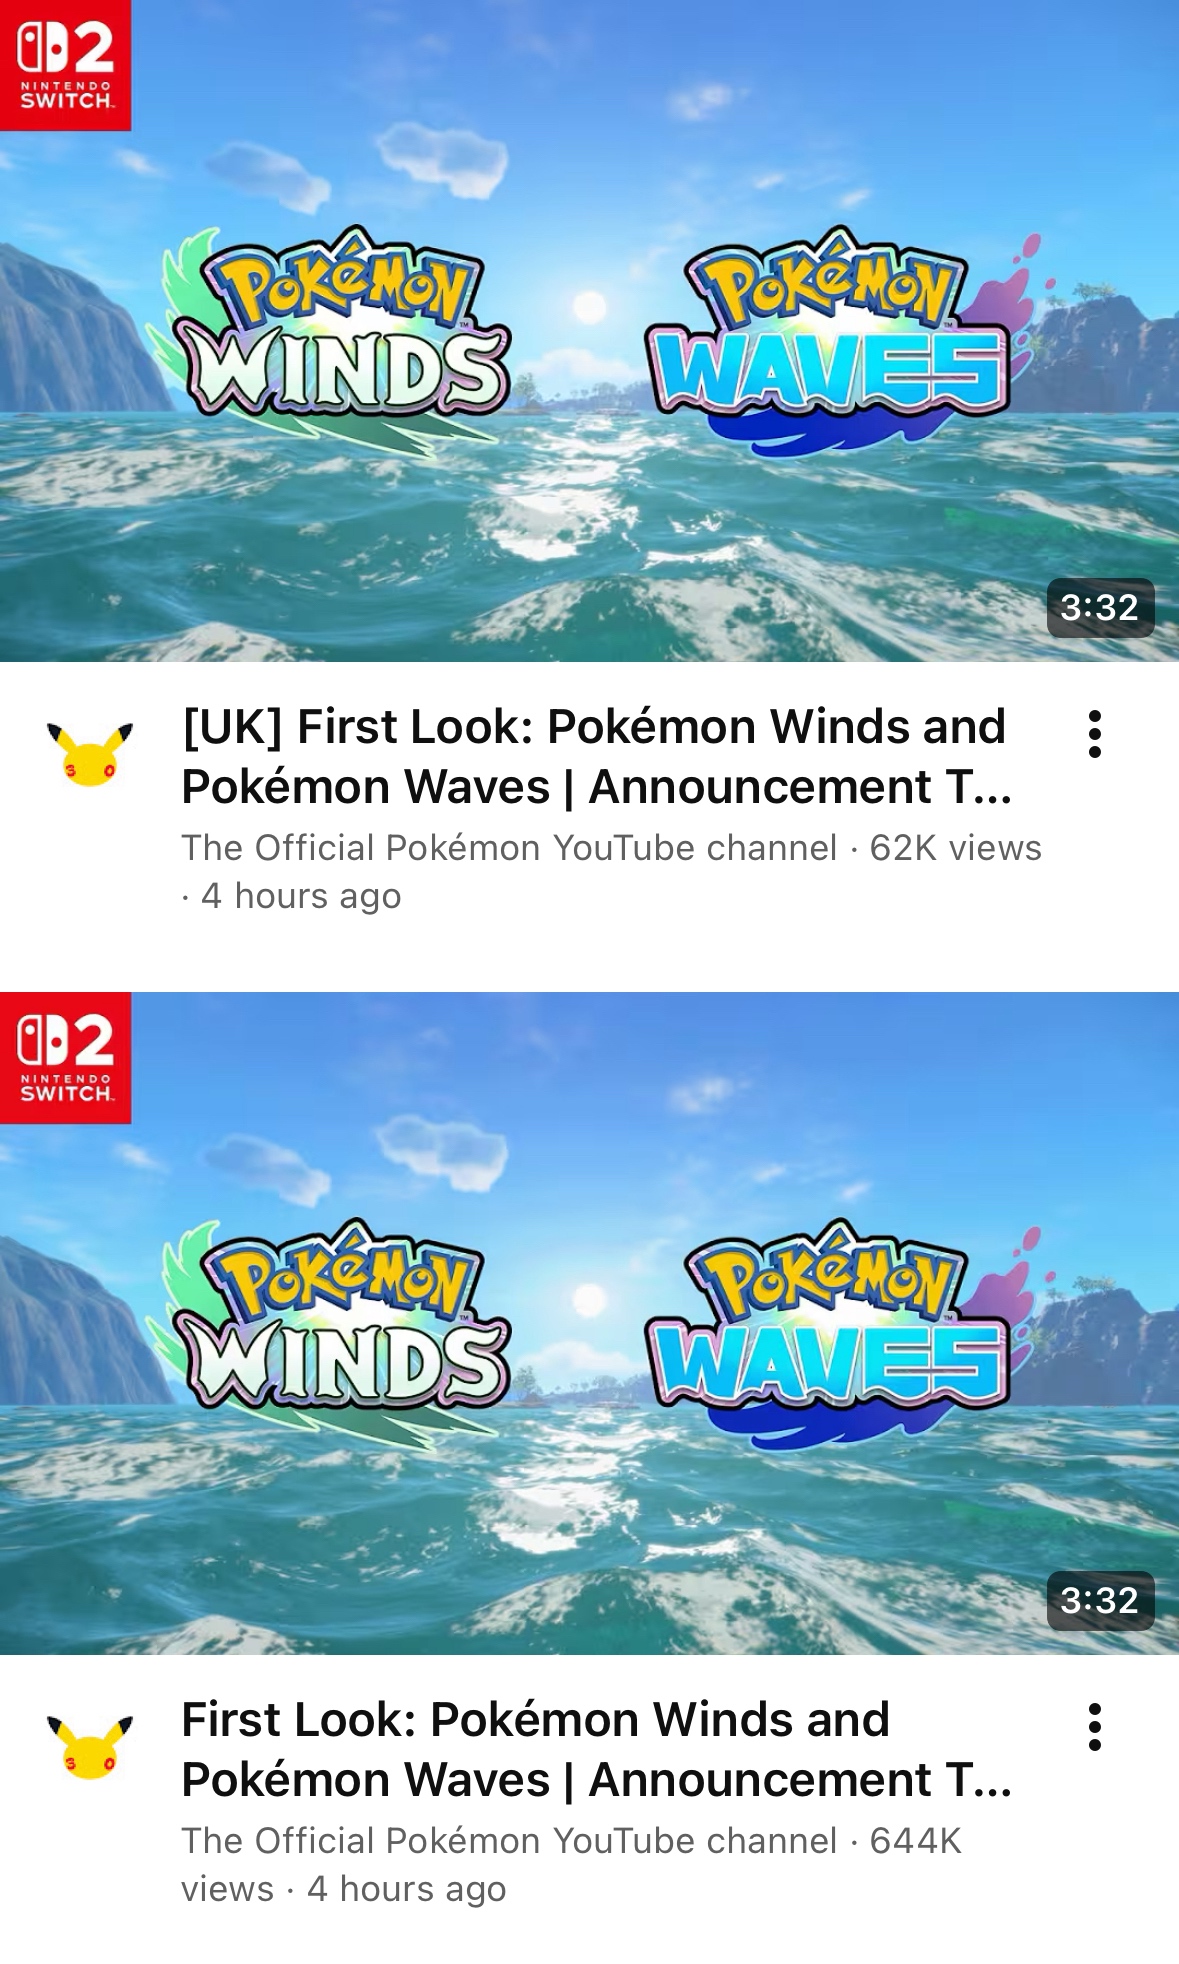The height and width of the screenshot is (1964, 1179).
Task: Click '4 hours ago' under the [UK] video
Action: [301, 896]
